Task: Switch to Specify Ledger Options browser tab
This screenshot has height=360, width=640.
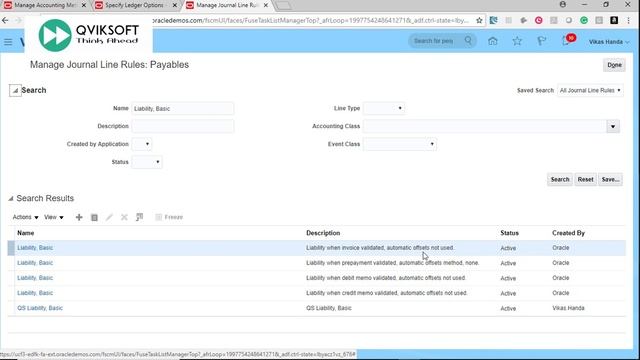Action: tap(135, 5)
